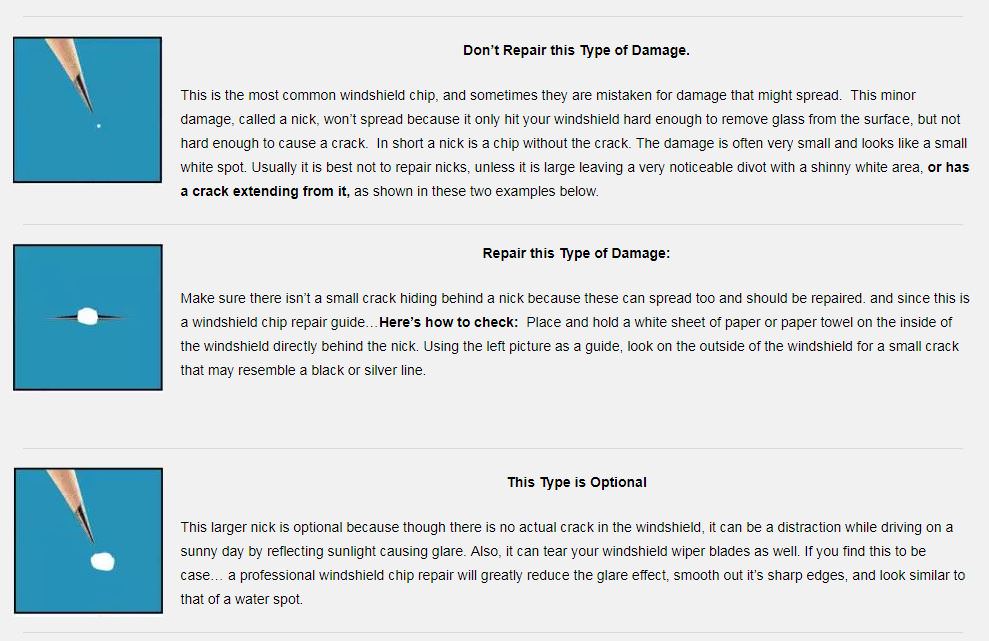Open the small nick with pencil thumbnail
The width and height of the screenshot is (989, 641).
coord(88,110)
